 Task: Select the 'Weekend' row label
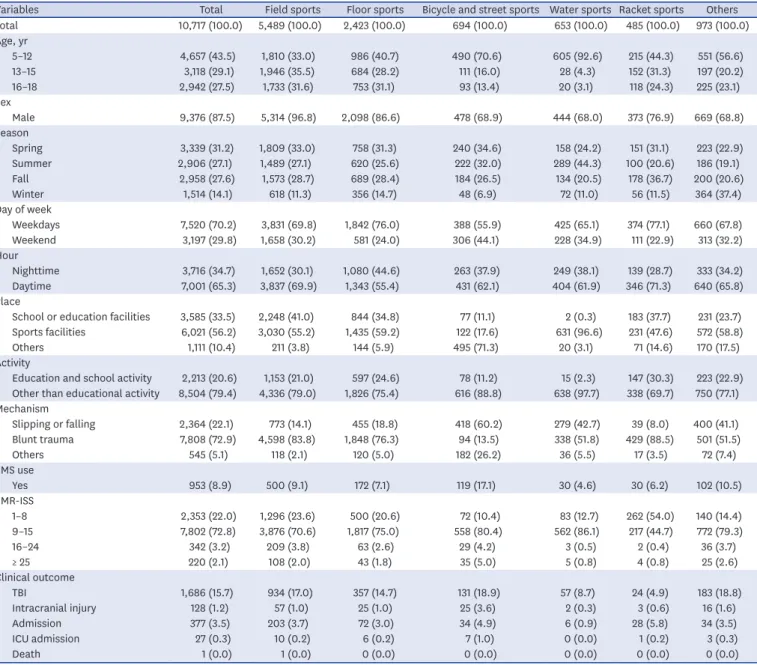tap(34, 240)
